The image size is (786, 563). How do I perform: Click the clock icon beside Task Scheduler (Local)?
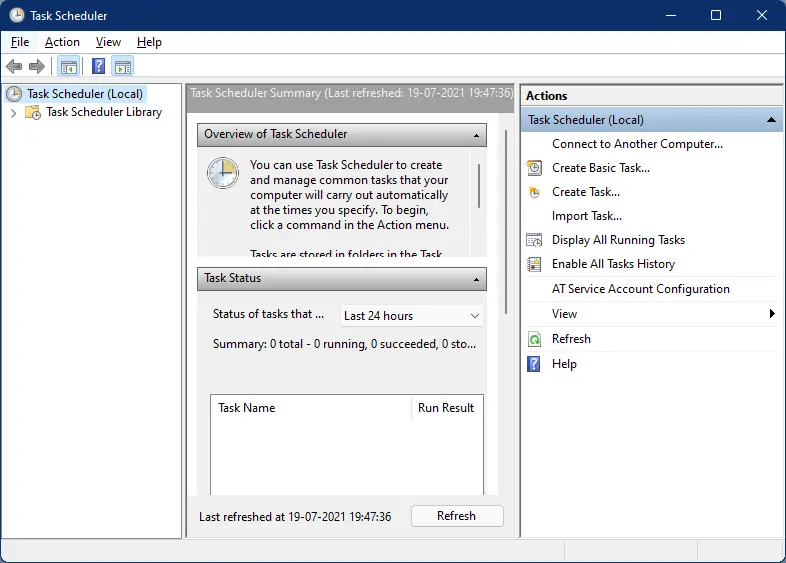pyautogui.click(x=14, y=94)
